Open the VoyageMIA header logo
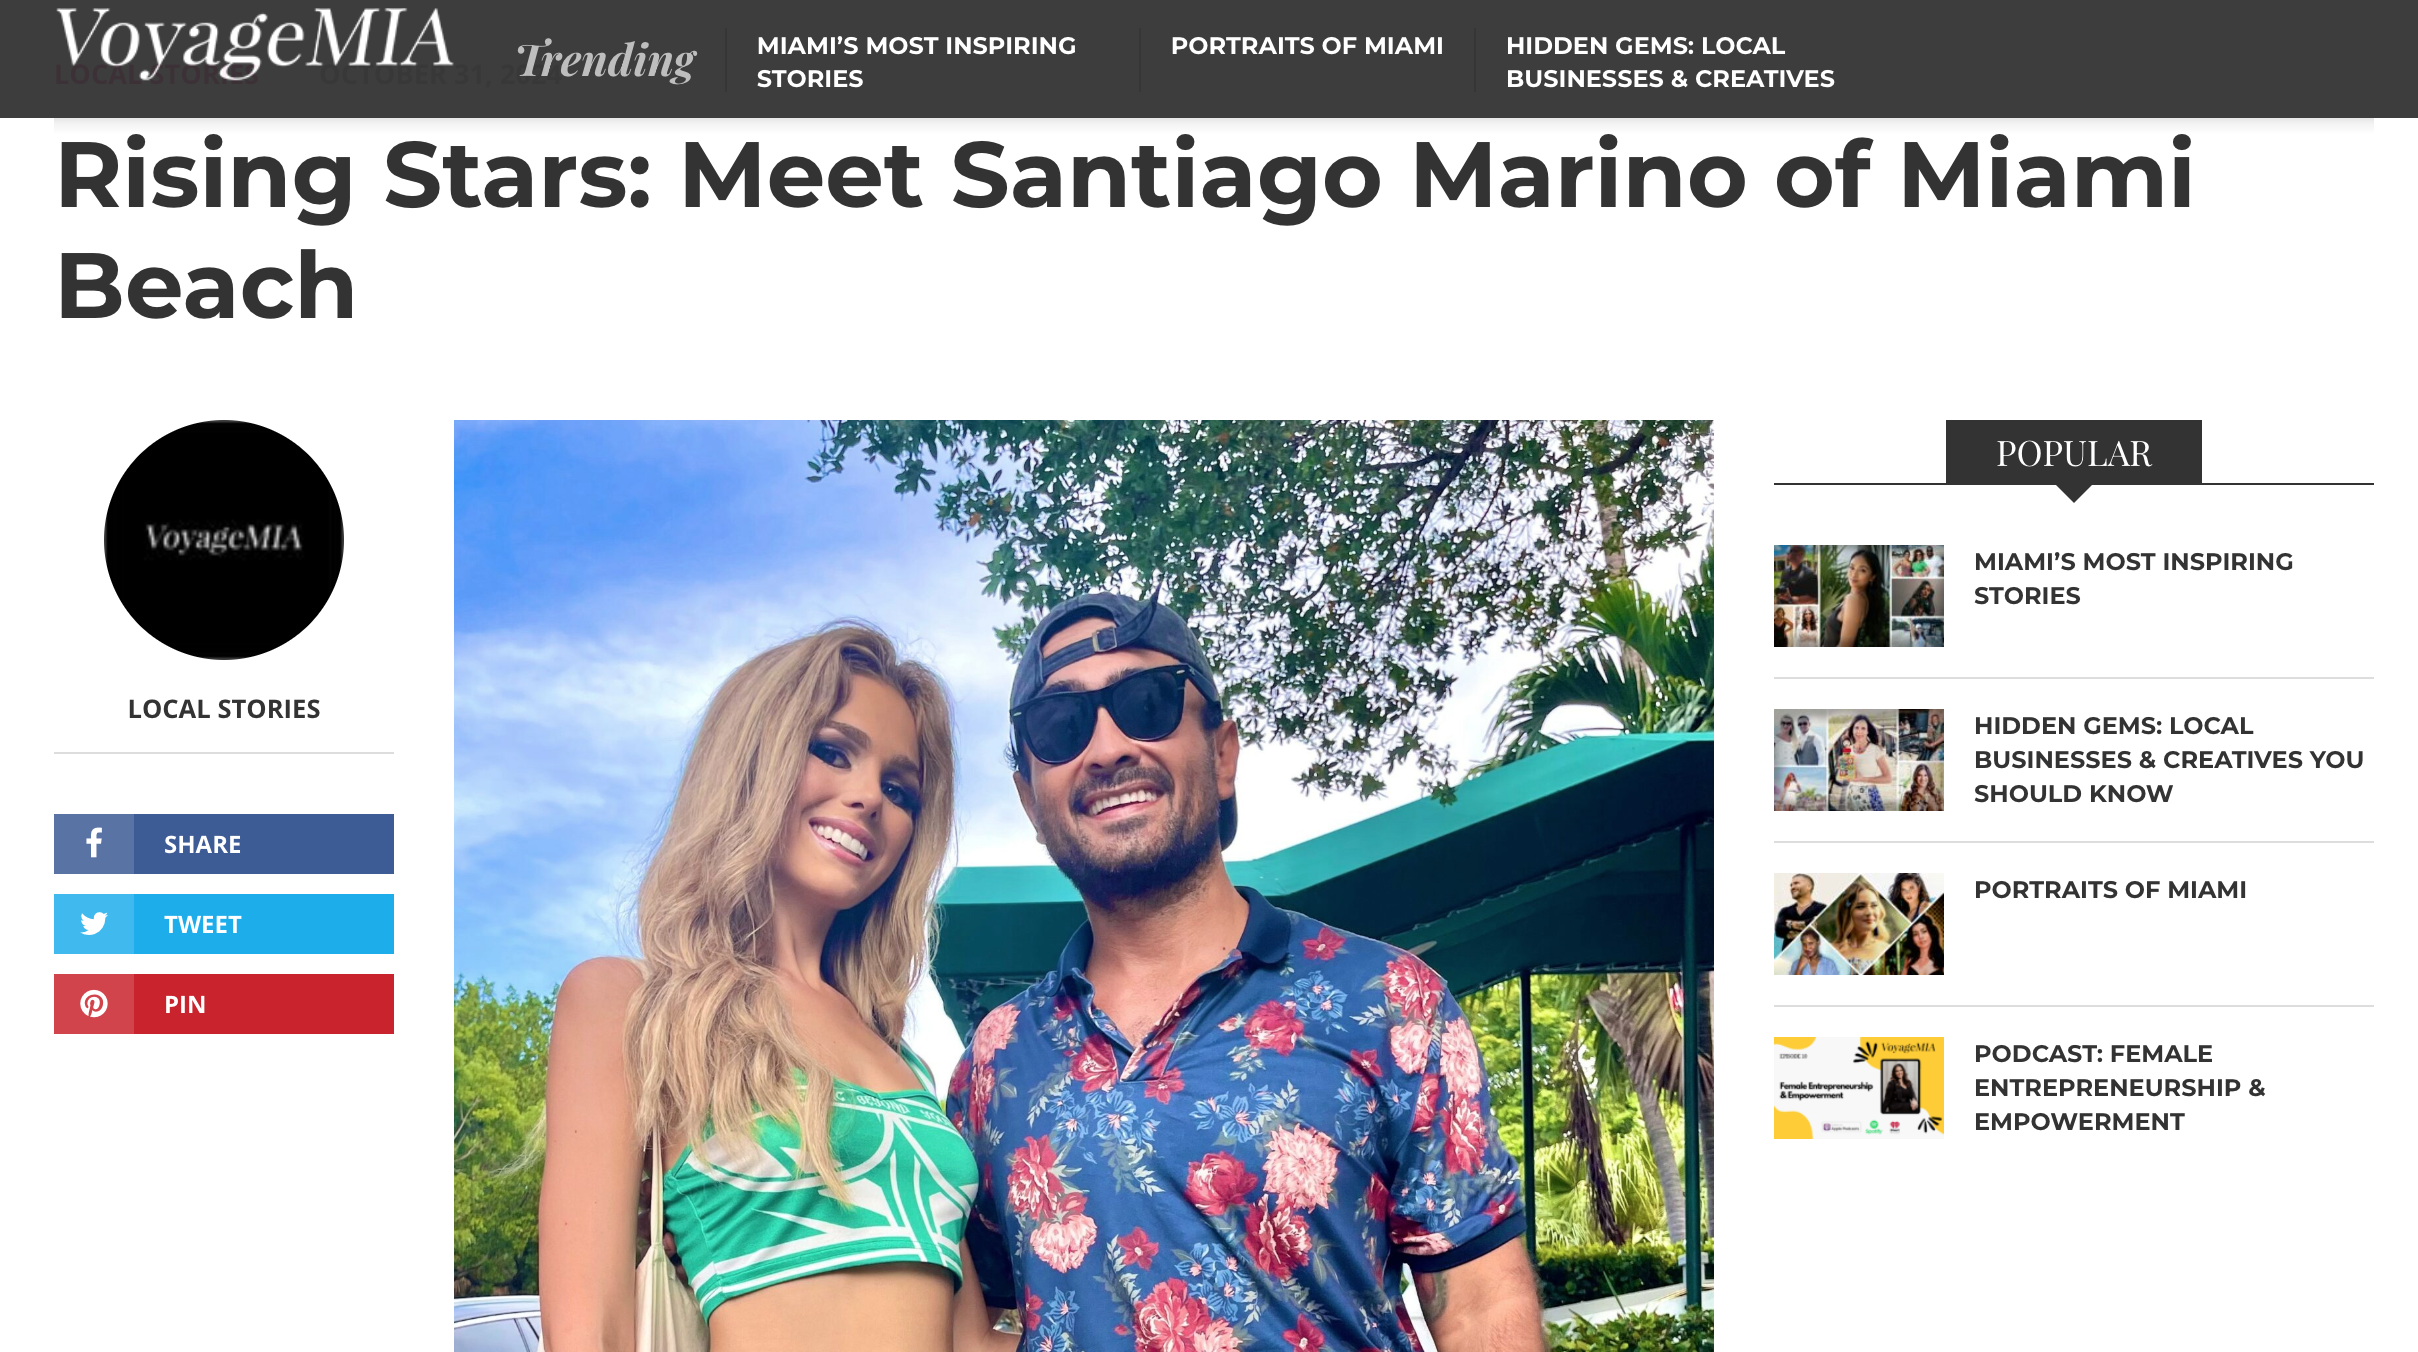Image resolution: width=2418 pixels, height=1352 pixels. tap(254, 42)
